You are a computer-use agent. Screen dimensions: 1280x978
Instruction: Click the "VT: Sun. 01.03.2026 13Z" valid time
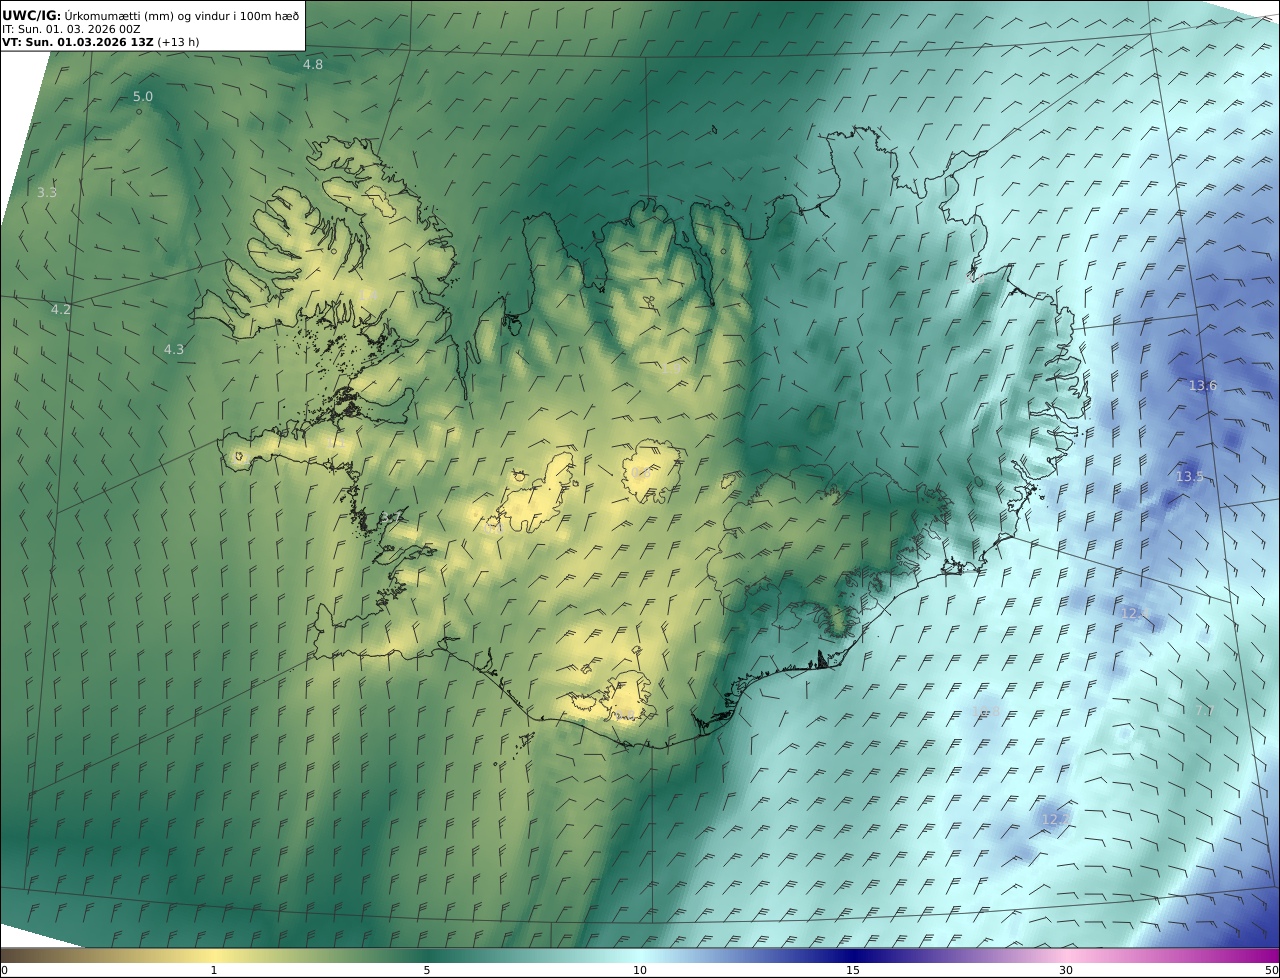click(x=78, y=42)
